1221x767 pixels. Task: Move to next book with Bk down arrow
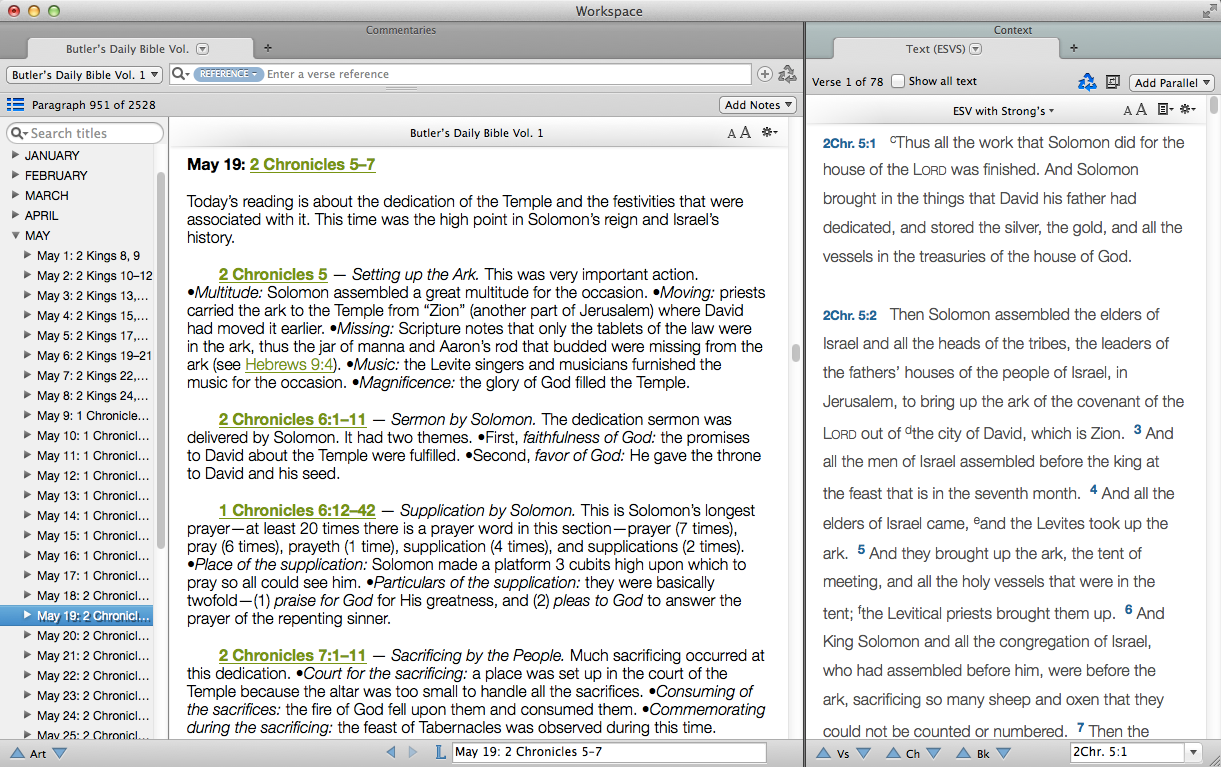coord(1004,753)
